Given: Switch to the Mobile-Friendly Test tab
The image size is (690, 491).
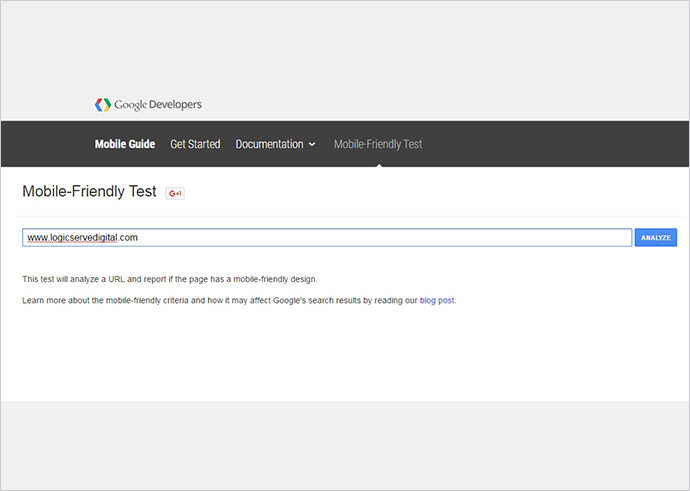Looking at the screenshot, I should (378, 144).
